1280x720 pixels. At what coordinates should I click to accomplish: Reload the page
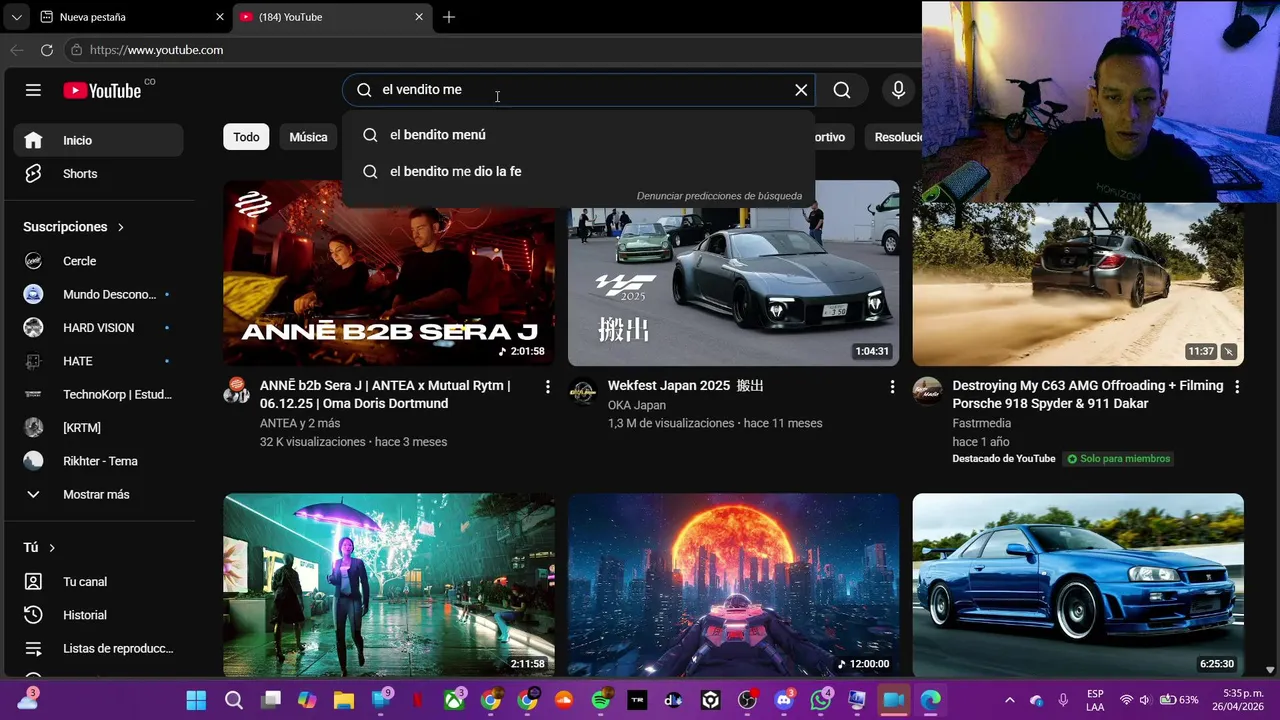point(47,50)
